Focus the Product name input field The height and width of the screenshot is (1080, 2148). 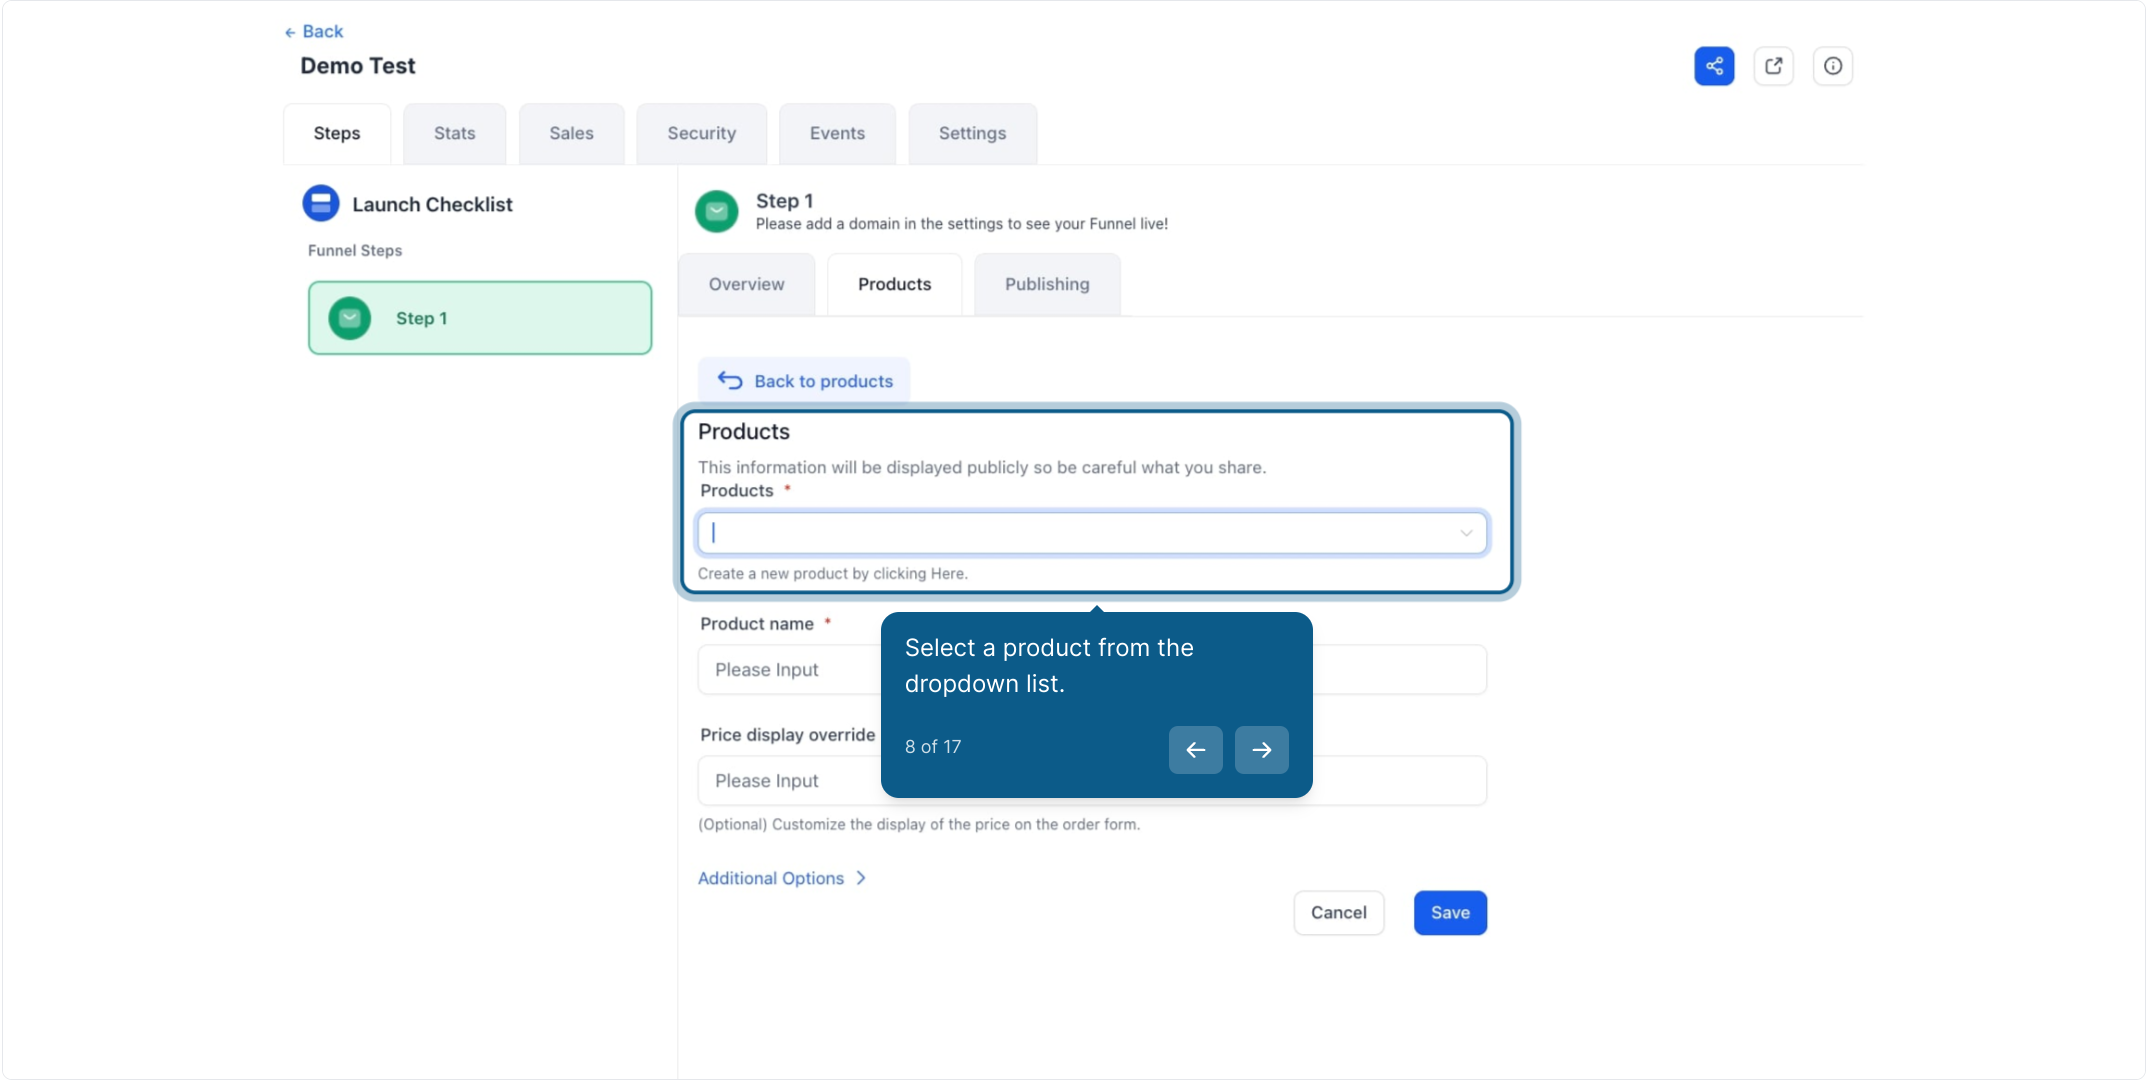1092,670
